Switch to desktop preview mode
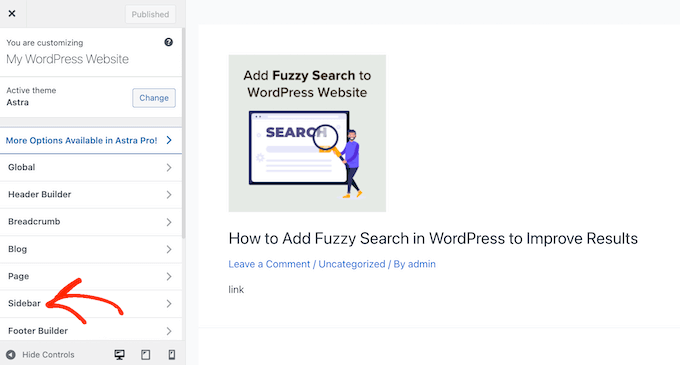This screenshot has height=365, width=680. click(x=119, y=355)
